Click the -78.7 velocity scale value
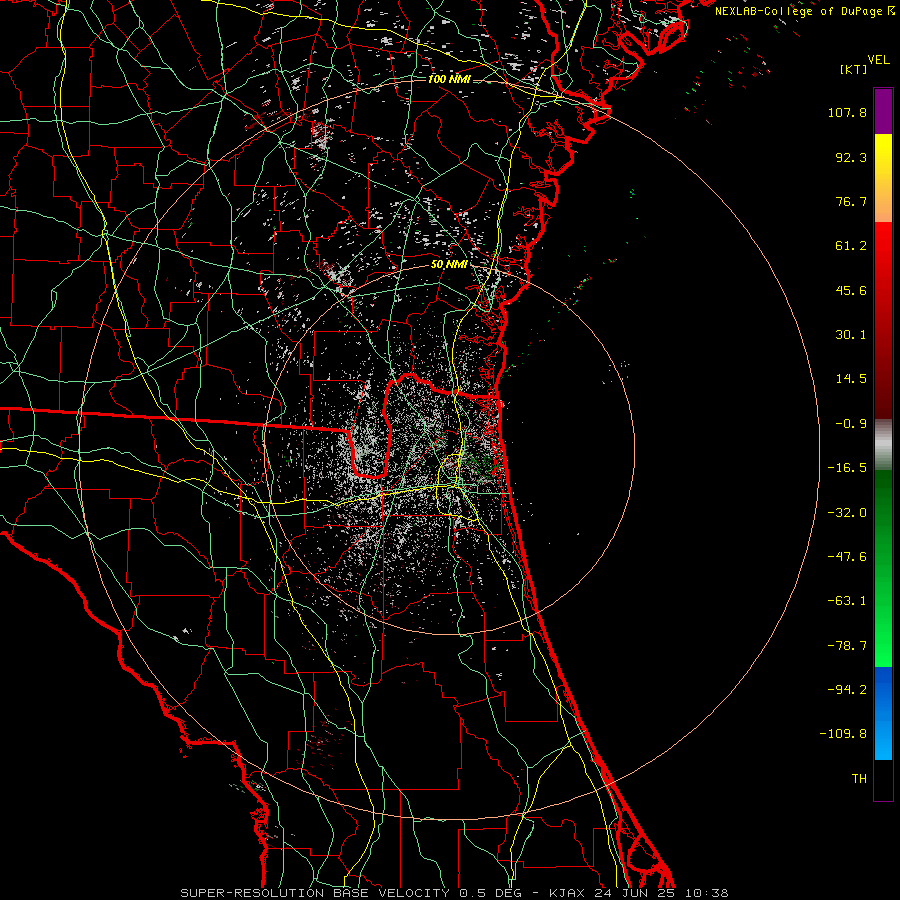 coord(847,646)
